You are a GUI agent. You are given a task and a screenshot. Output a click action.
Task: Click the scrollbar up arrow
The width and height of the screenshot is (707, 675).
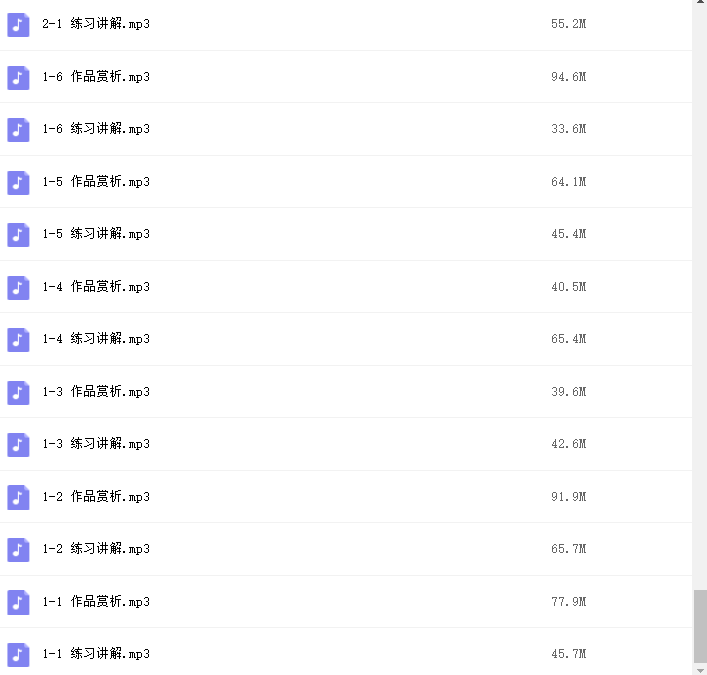pos(700,2)
